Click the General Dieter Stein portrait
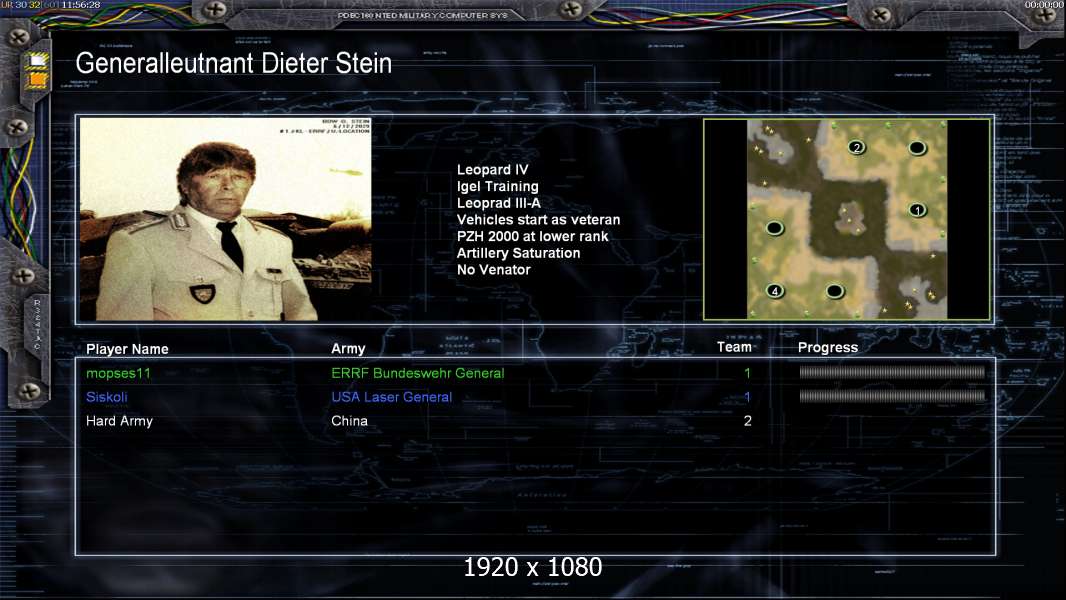Viewport: 1066px width, 600px height. pos(226,219)
